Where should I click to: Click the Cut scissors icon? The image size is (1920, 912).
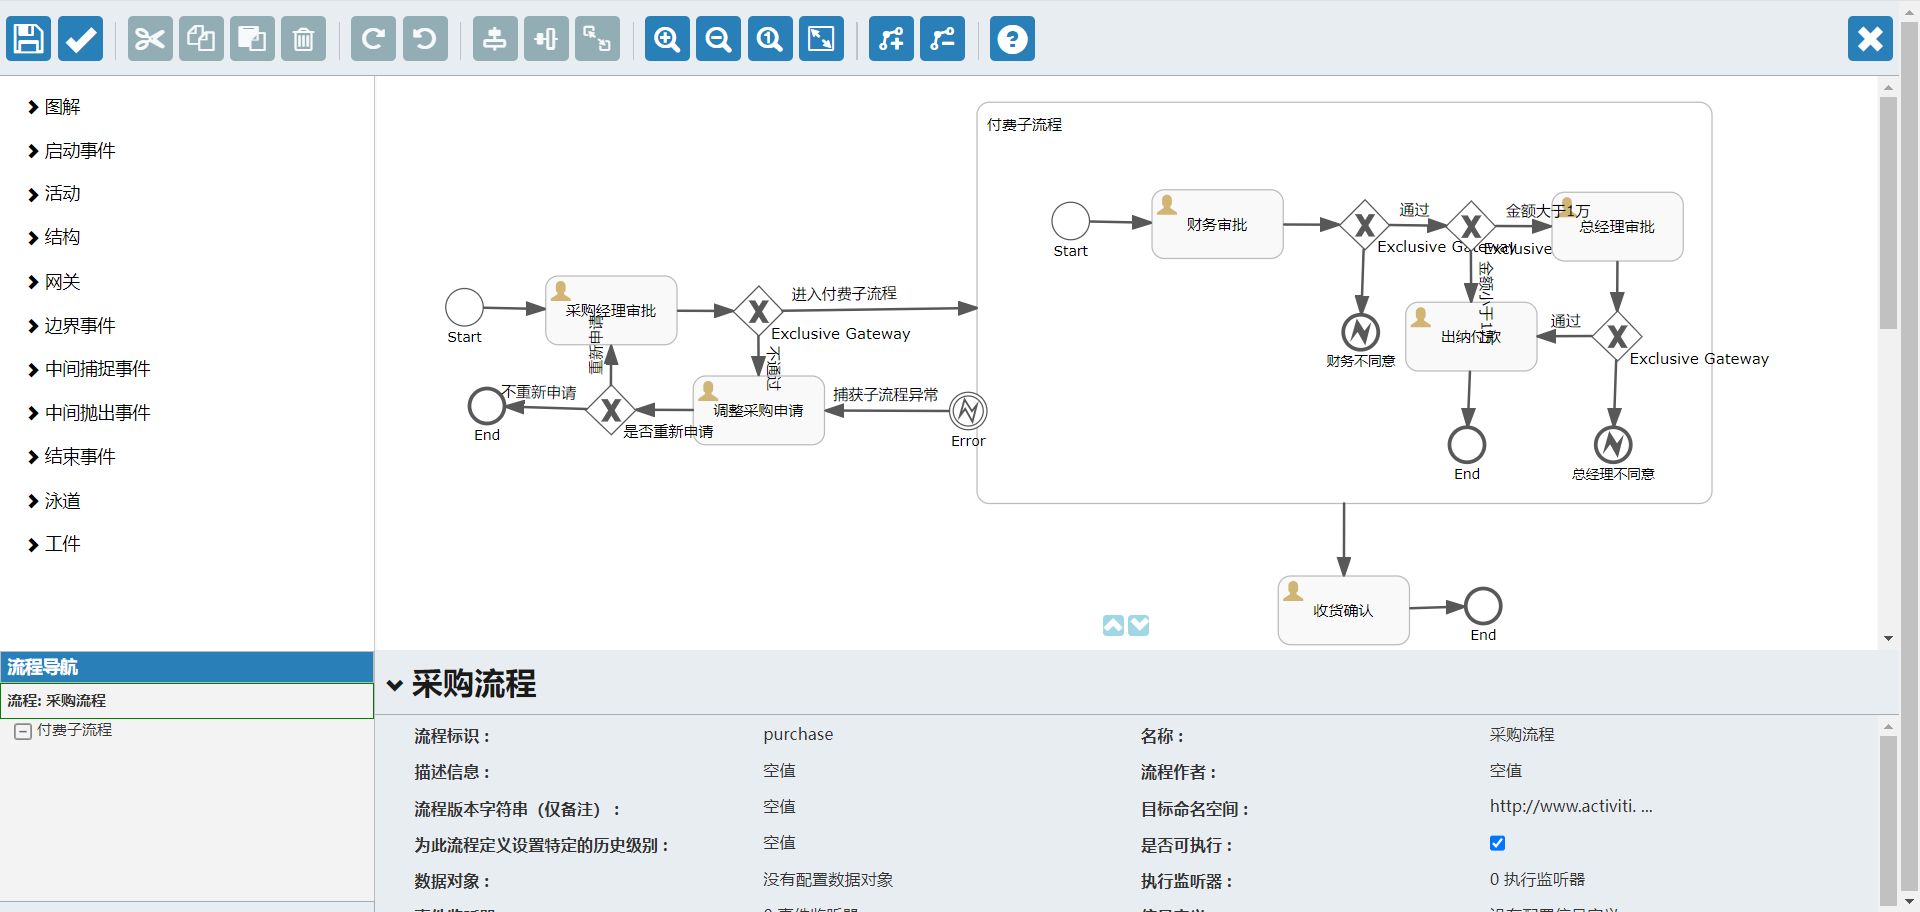pos(150,39)
